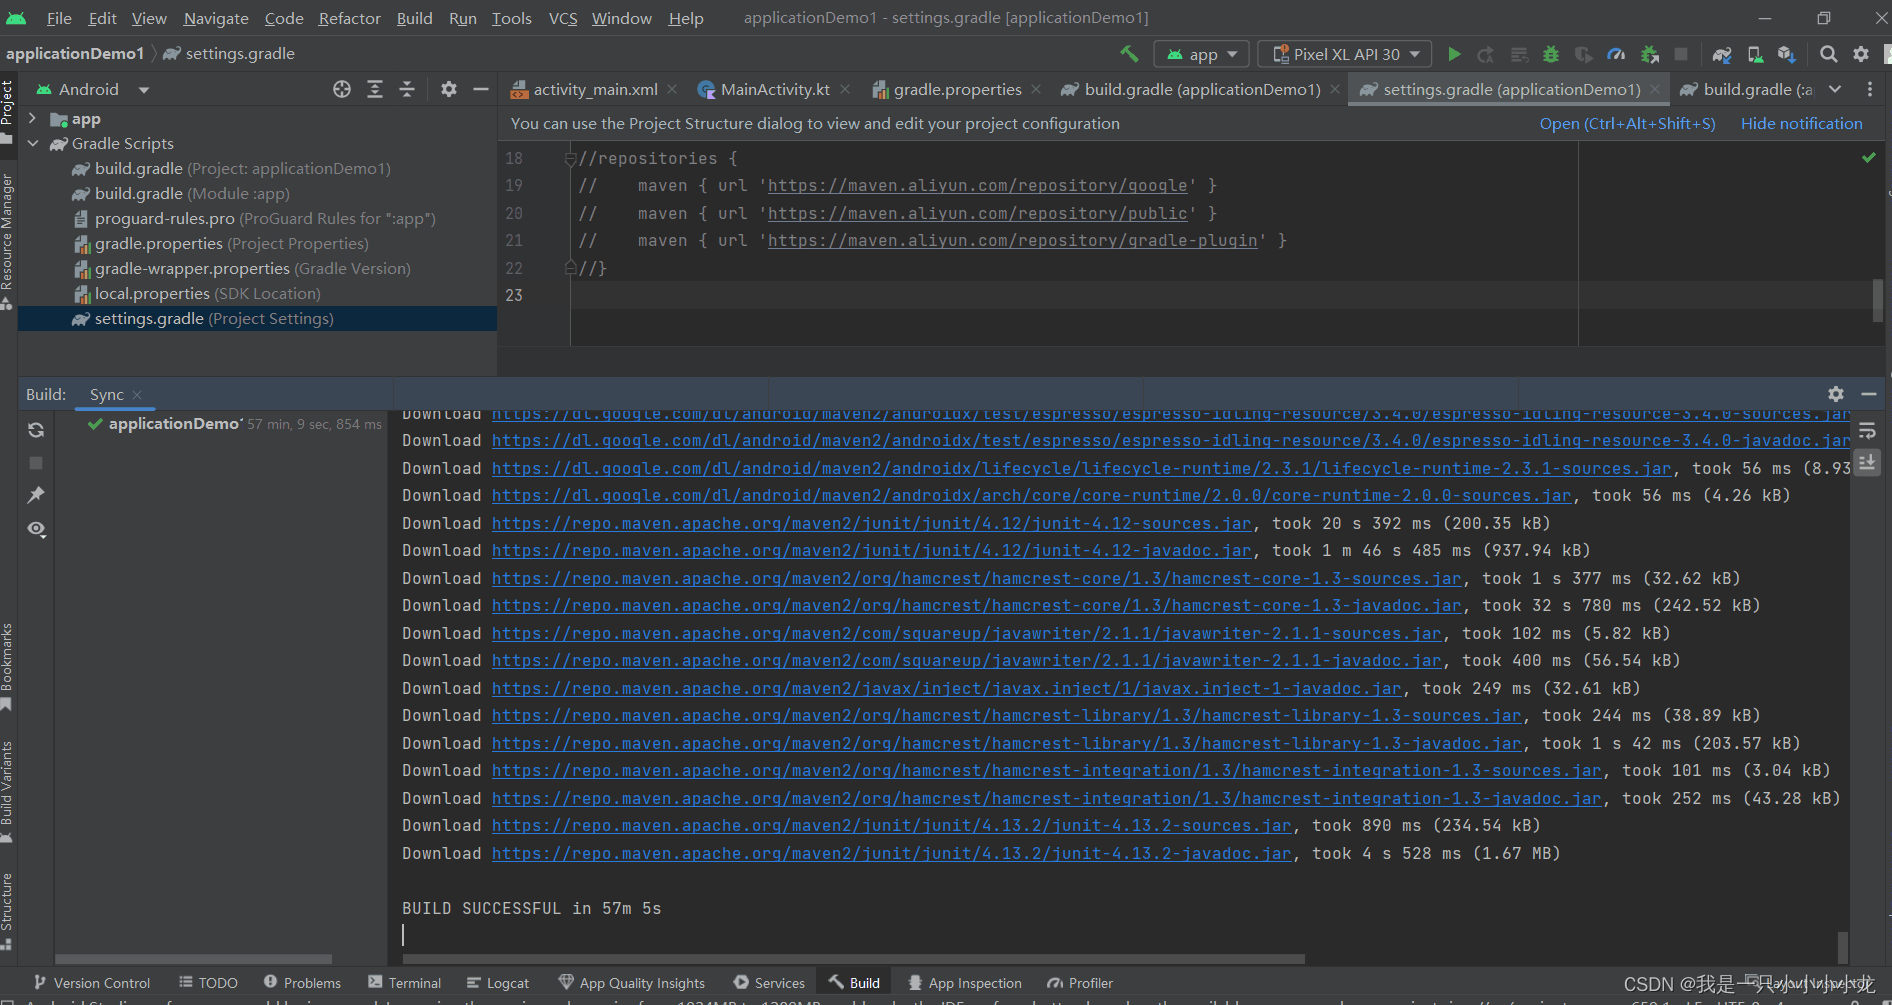1892x1005 pixels.
Task: Collapse the Gradle Scripts tree node
Action: click(x=33, y=143)
